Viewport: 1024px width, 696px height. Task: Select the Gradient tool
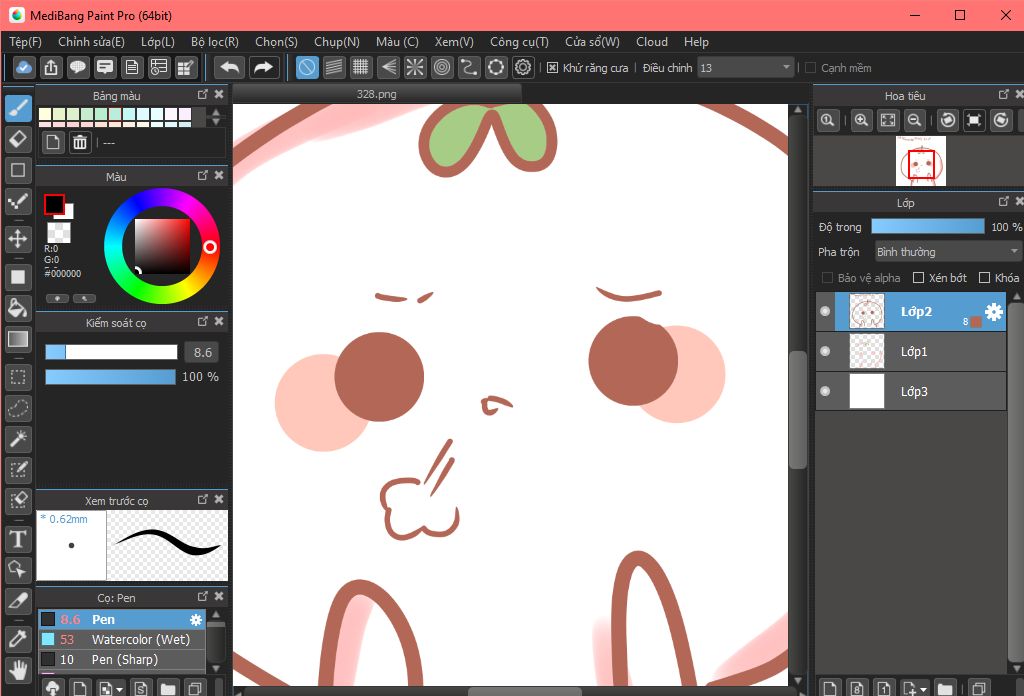(x=18, y=340)
